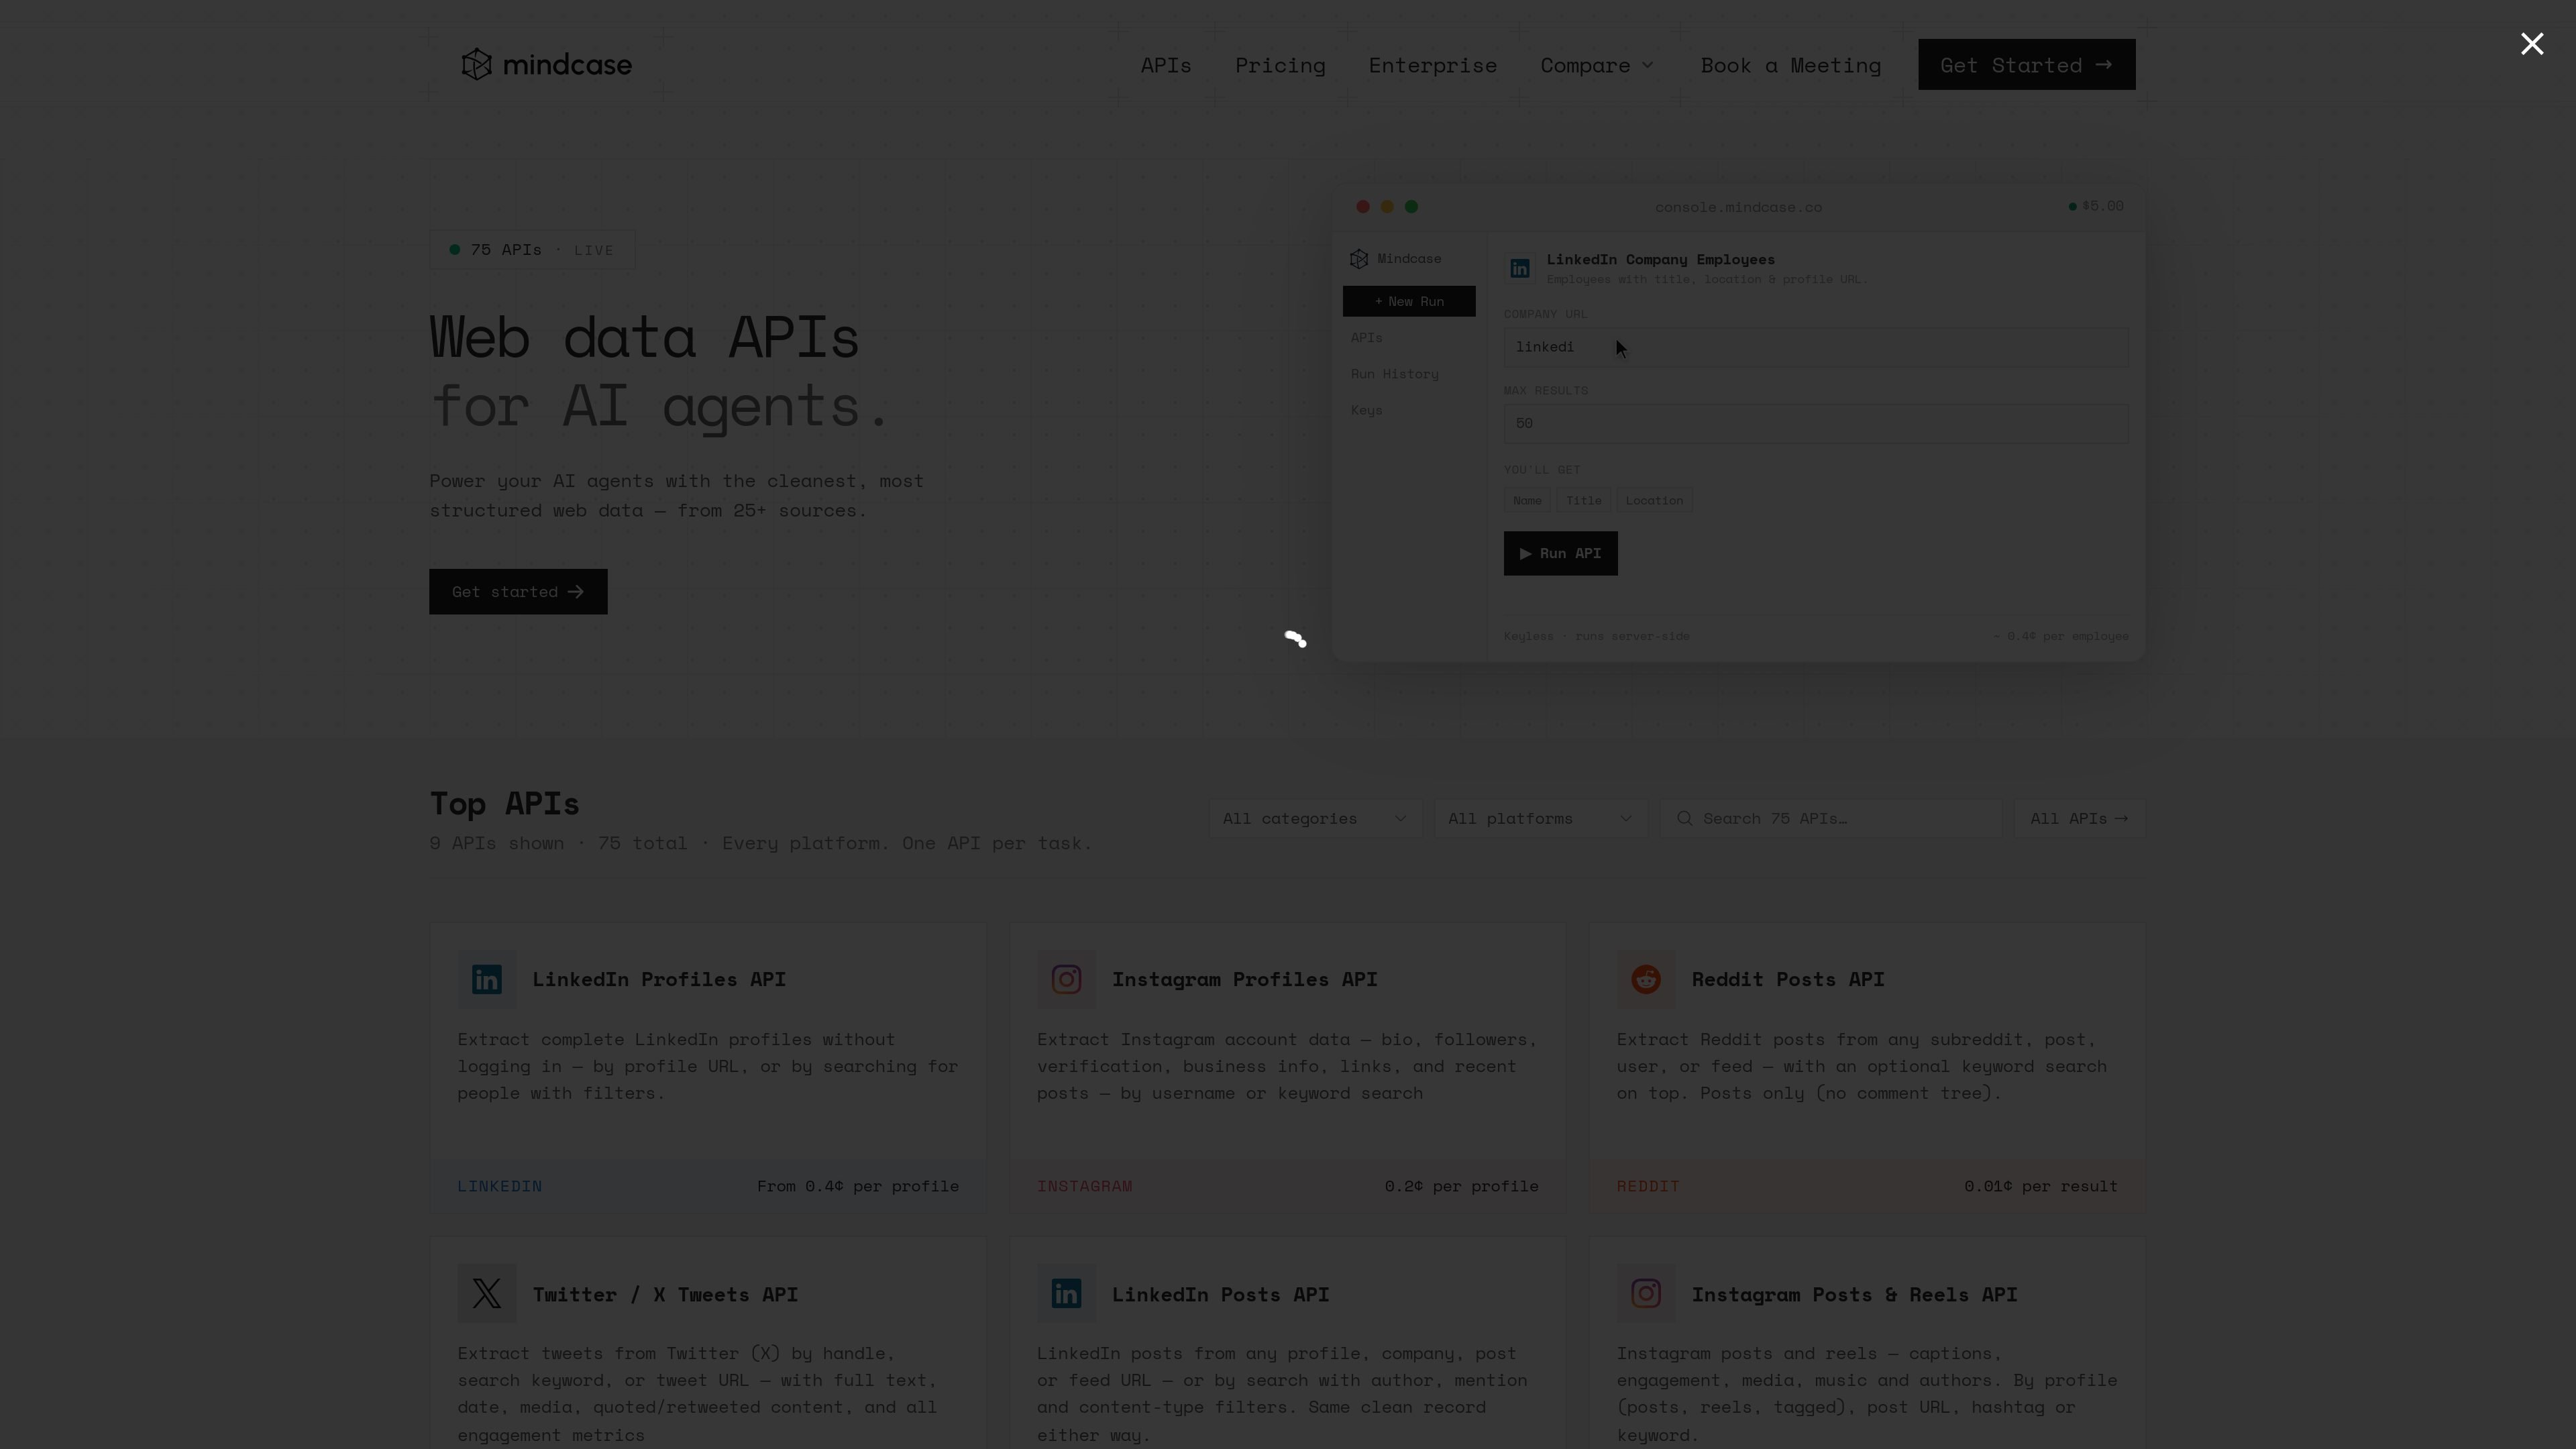Open the All platforms dropdown
The image size is (2576, 1449).
point(1540,819)
